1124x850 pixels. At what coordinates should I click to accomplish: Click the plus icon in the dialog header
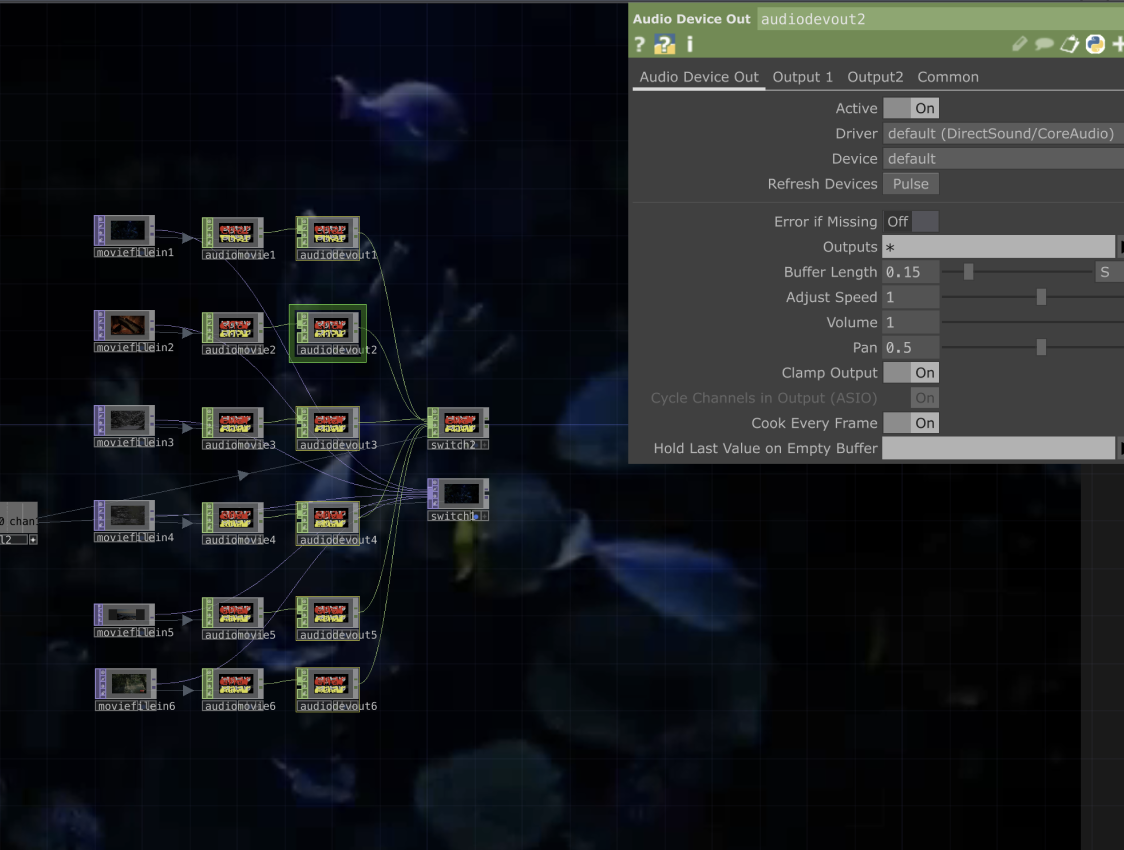[1118, 44]
